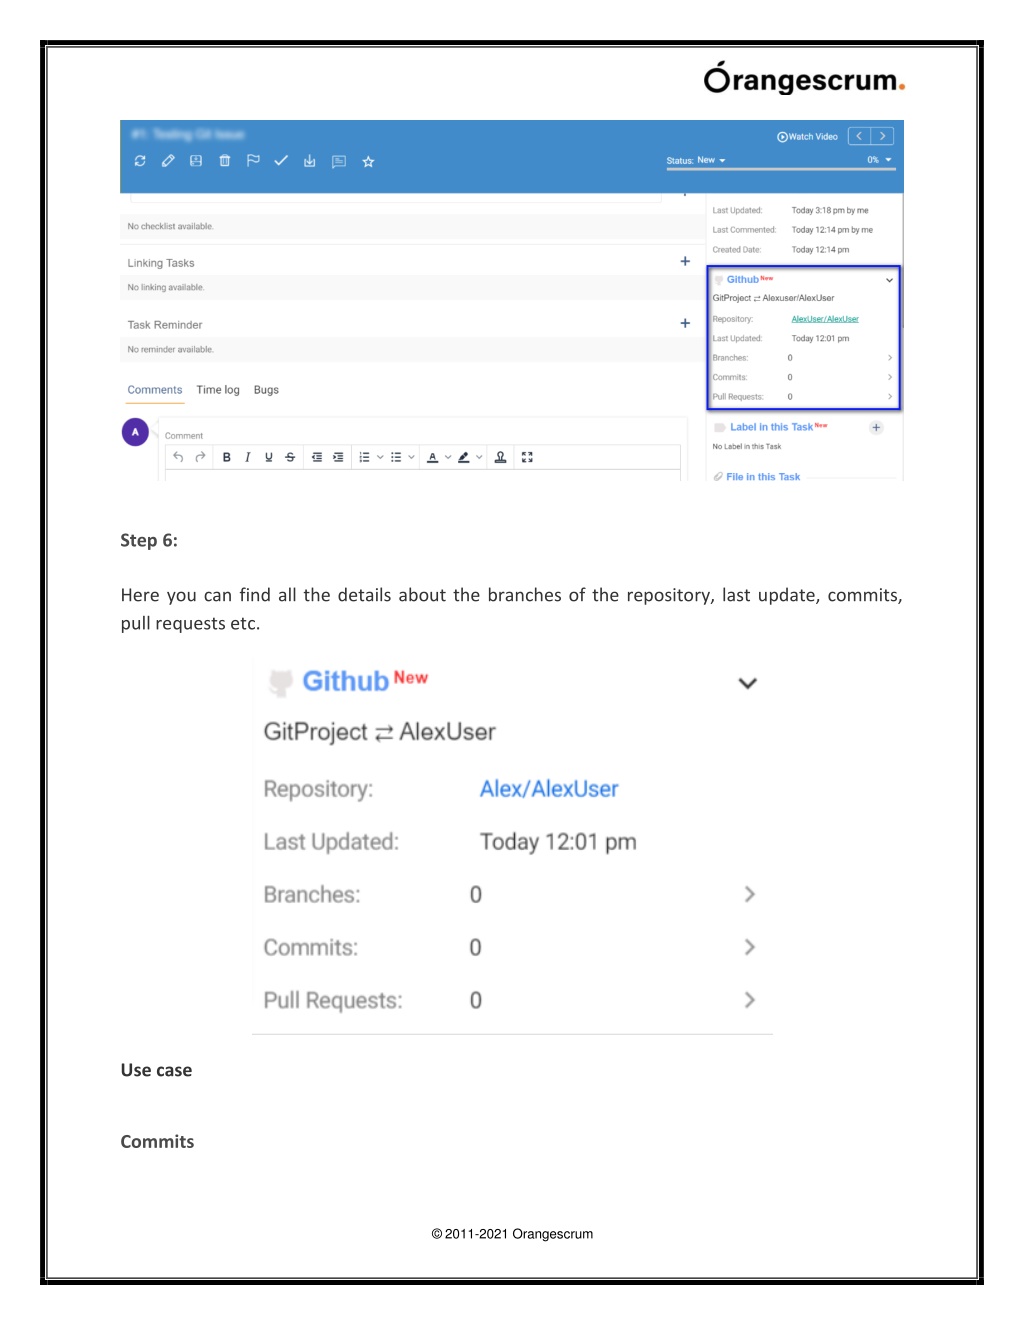This screenshot has width=1024, height=1325.
Task: Toggle bold formatting in the comment editor
Action: (227, 457)
